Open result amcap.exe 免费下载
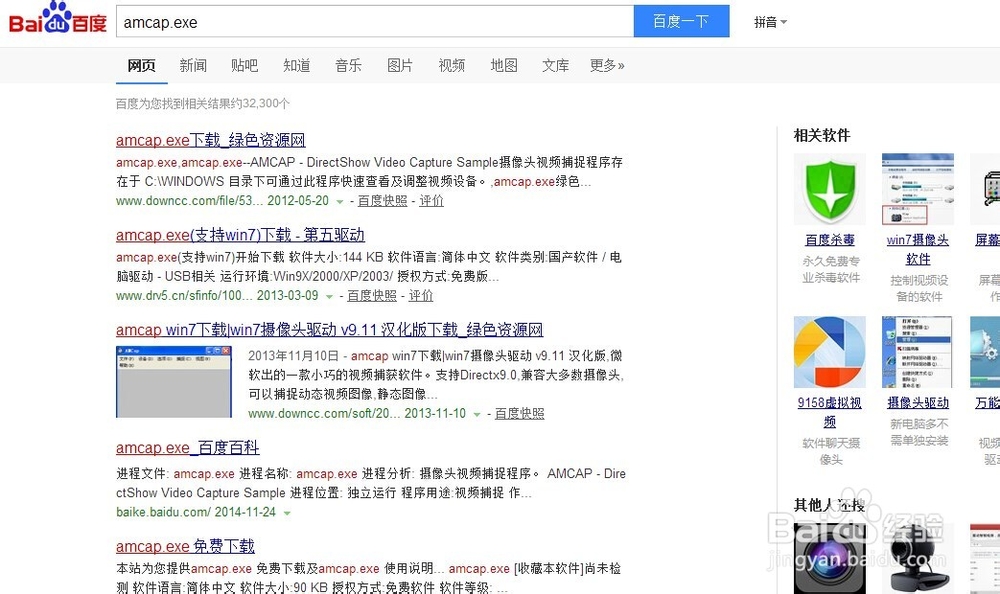 (x=186, y=546)
